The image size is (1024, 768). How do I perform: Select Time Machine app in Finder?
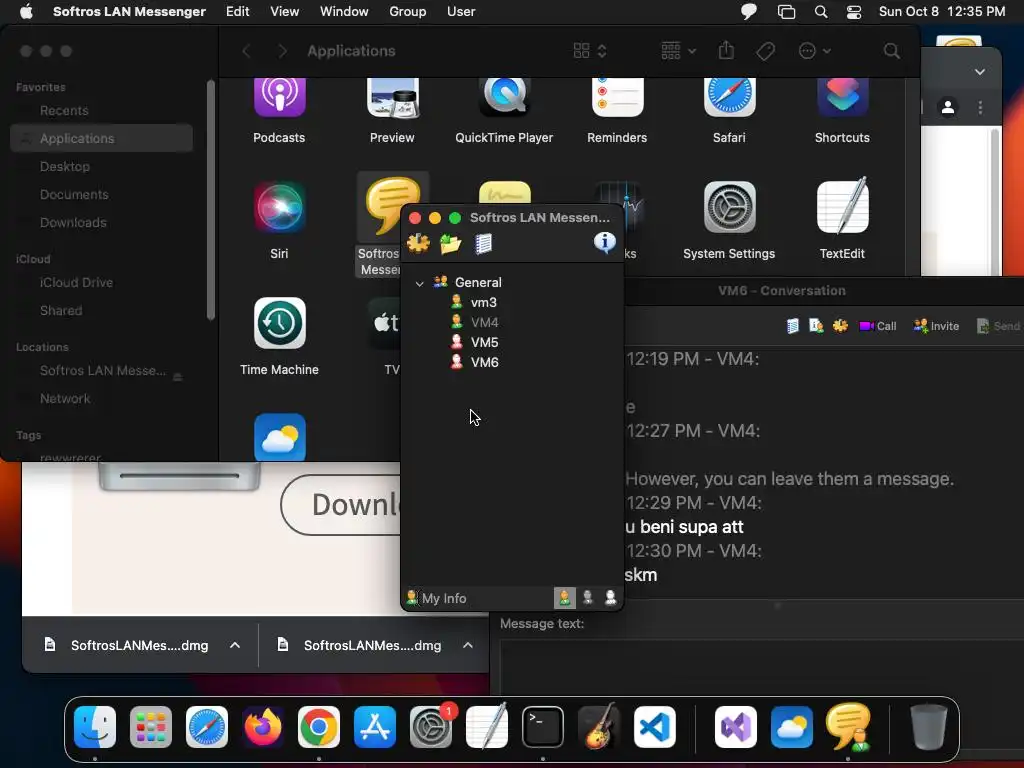tap(280, 323)
